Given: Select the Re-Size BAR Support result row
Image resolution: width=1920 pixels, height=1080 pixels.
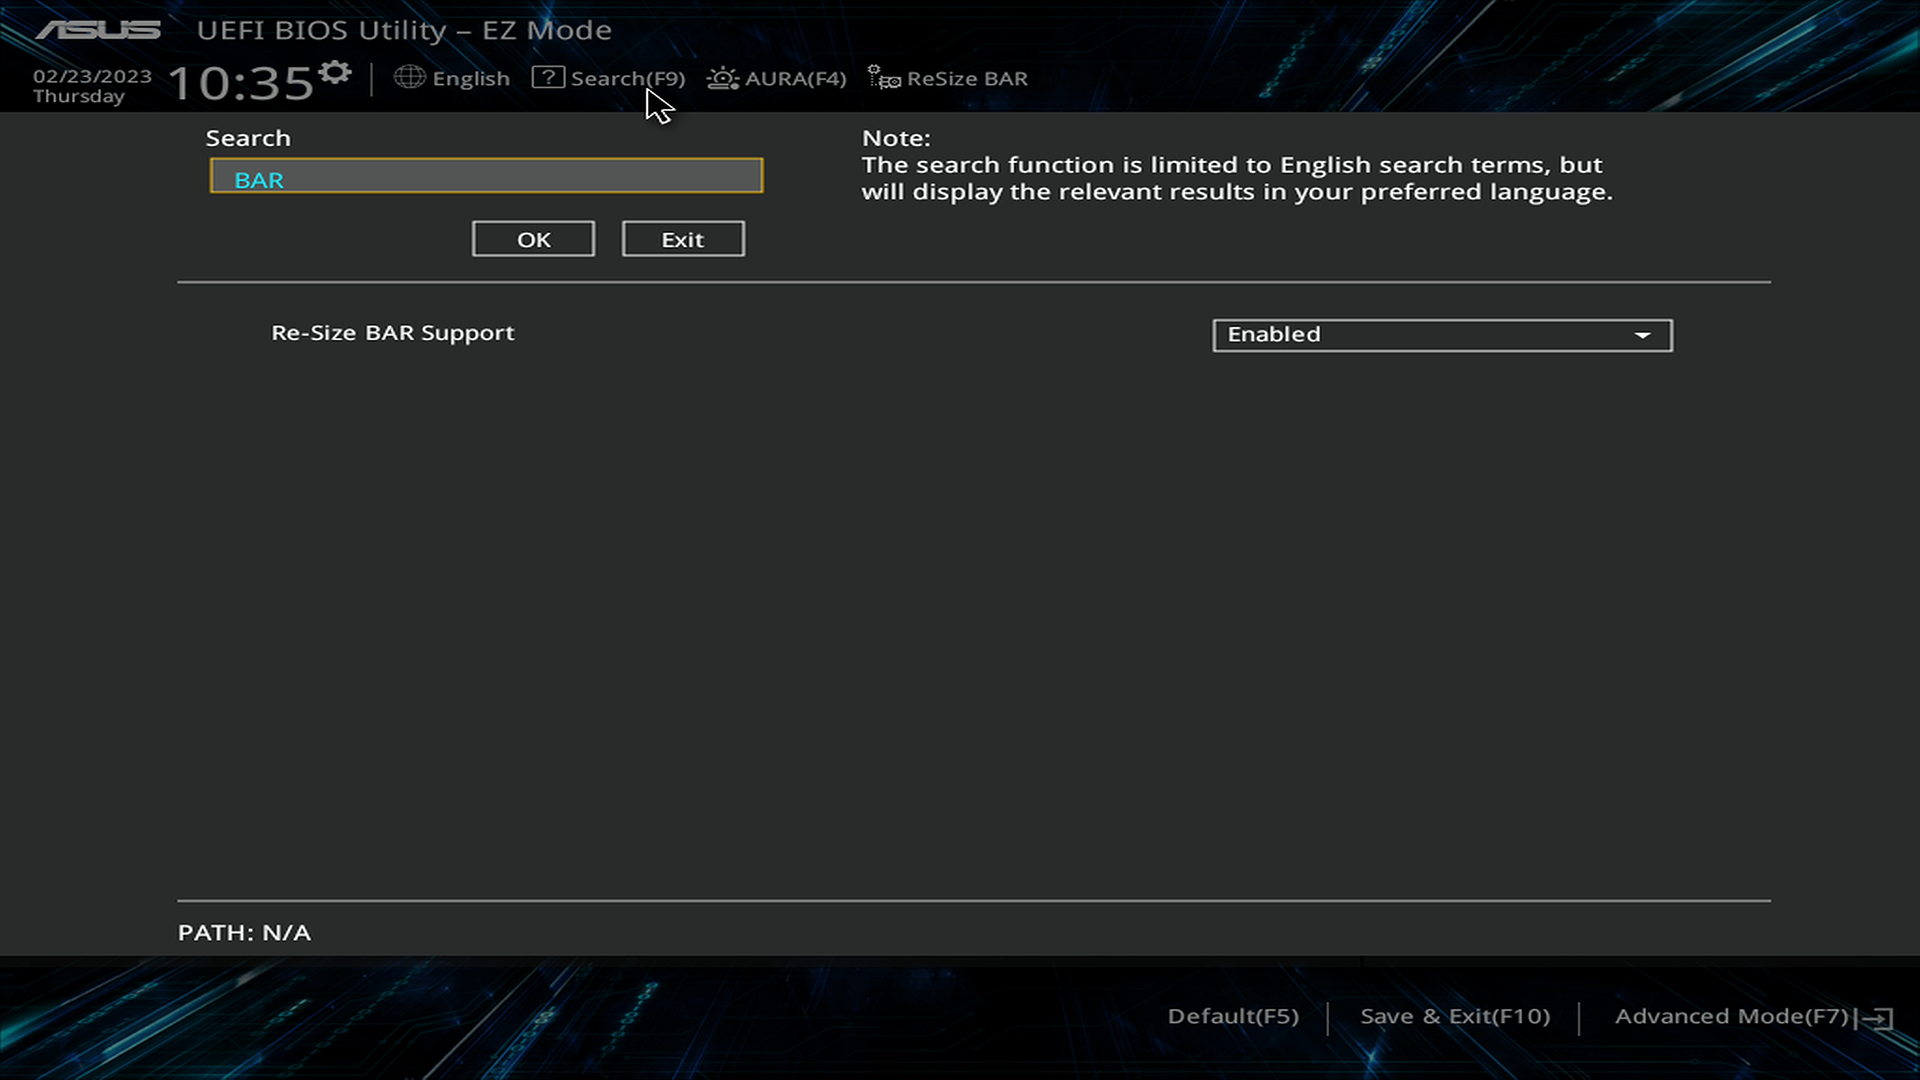Looking at the screenshot, I should tap(393, 333).
